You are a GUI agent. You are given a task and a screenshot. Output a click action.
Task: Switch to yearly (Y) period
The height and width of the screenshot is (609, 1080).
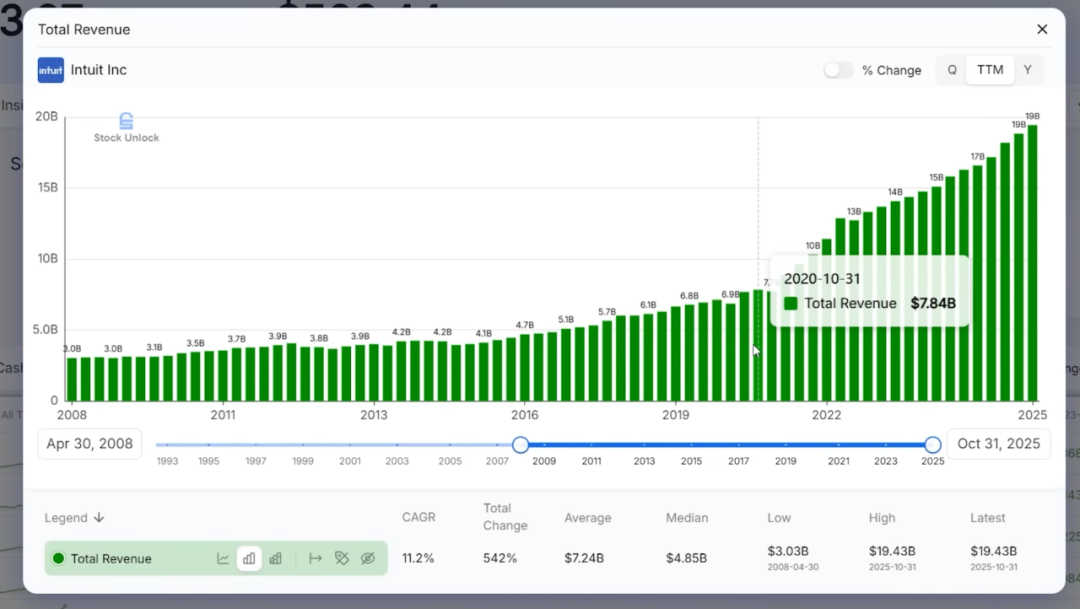pos(1027,70)
